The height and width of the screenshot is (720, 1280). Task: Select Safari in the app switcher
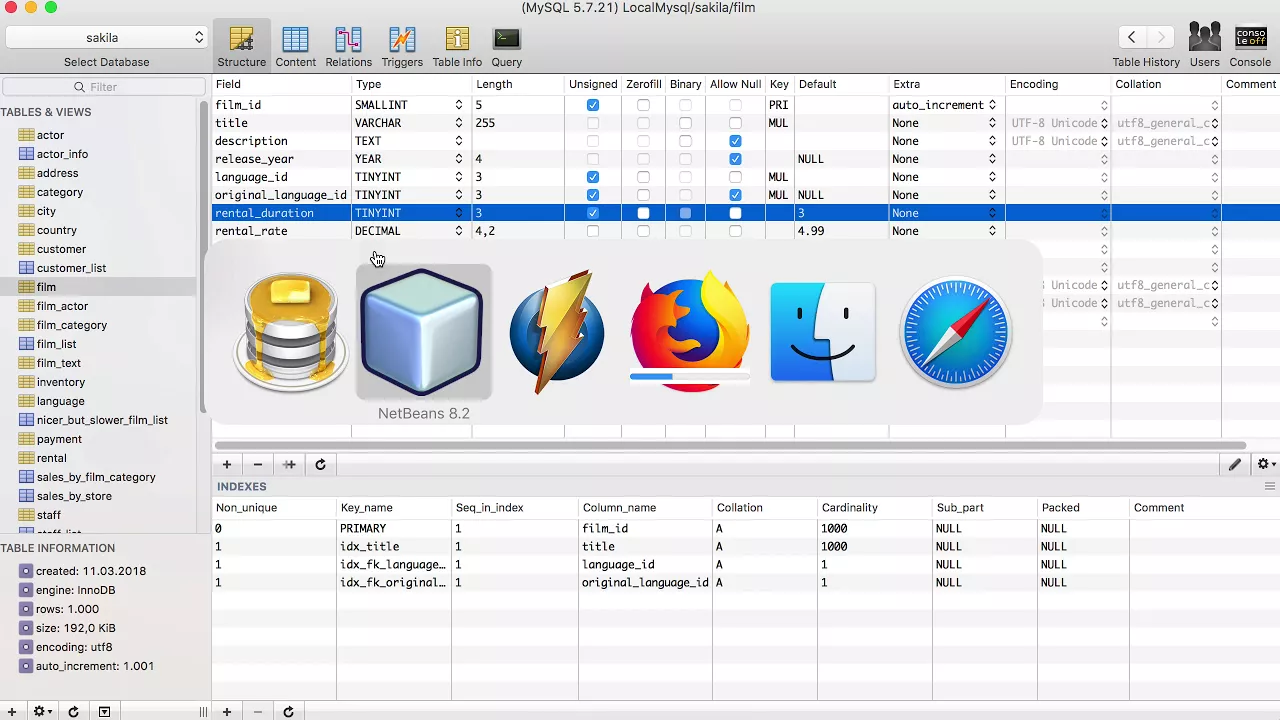956,332
